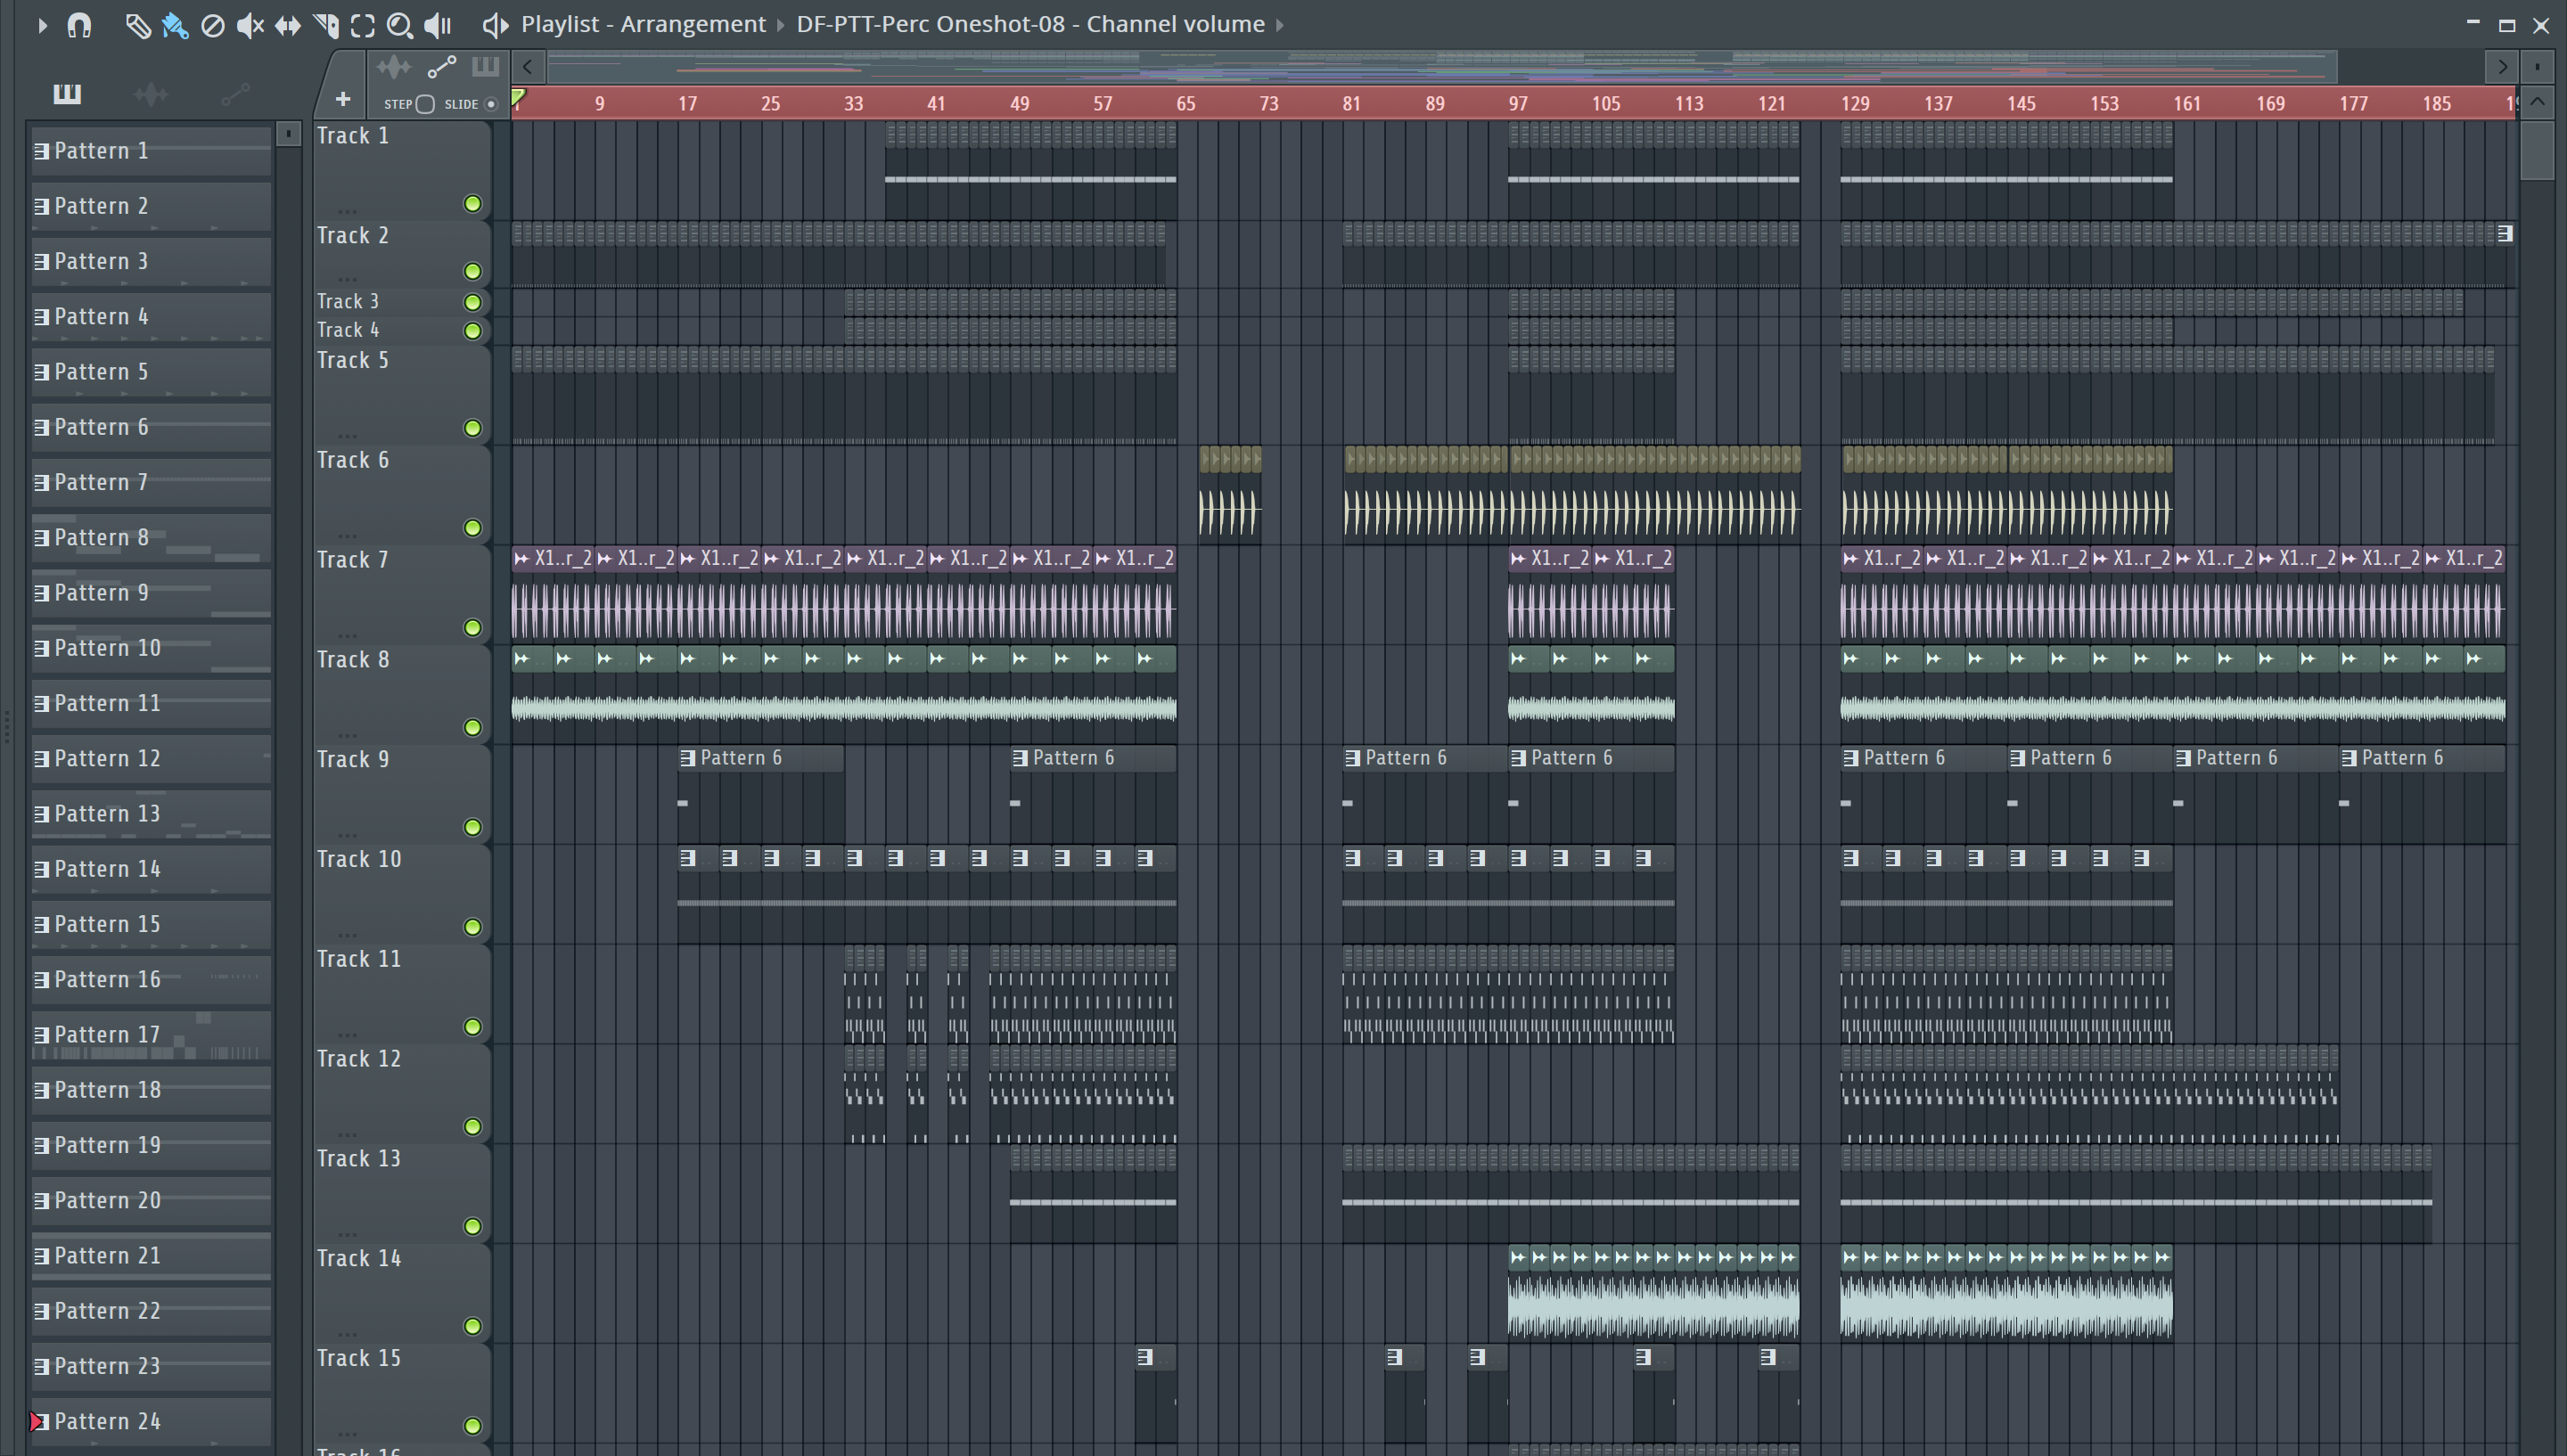The width and height of the screenshot is (2567, 1456).
Task: Select Pattern 21 in the picker
Action: tap(151, 1256)
